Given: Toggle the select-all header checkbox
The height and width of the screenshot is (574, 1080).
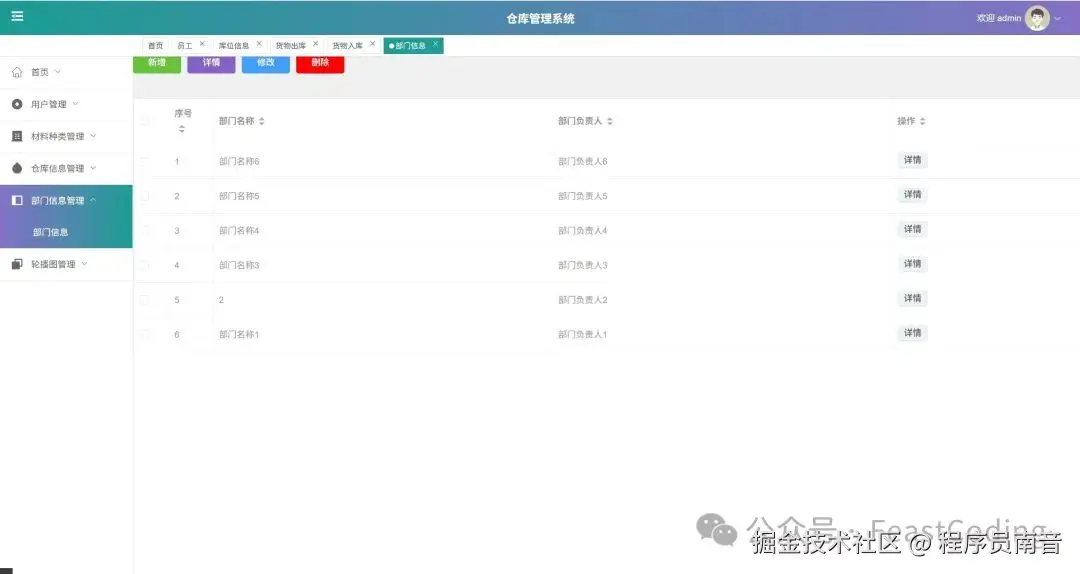Looking at the screenshot, I should [x=145, y=121].
